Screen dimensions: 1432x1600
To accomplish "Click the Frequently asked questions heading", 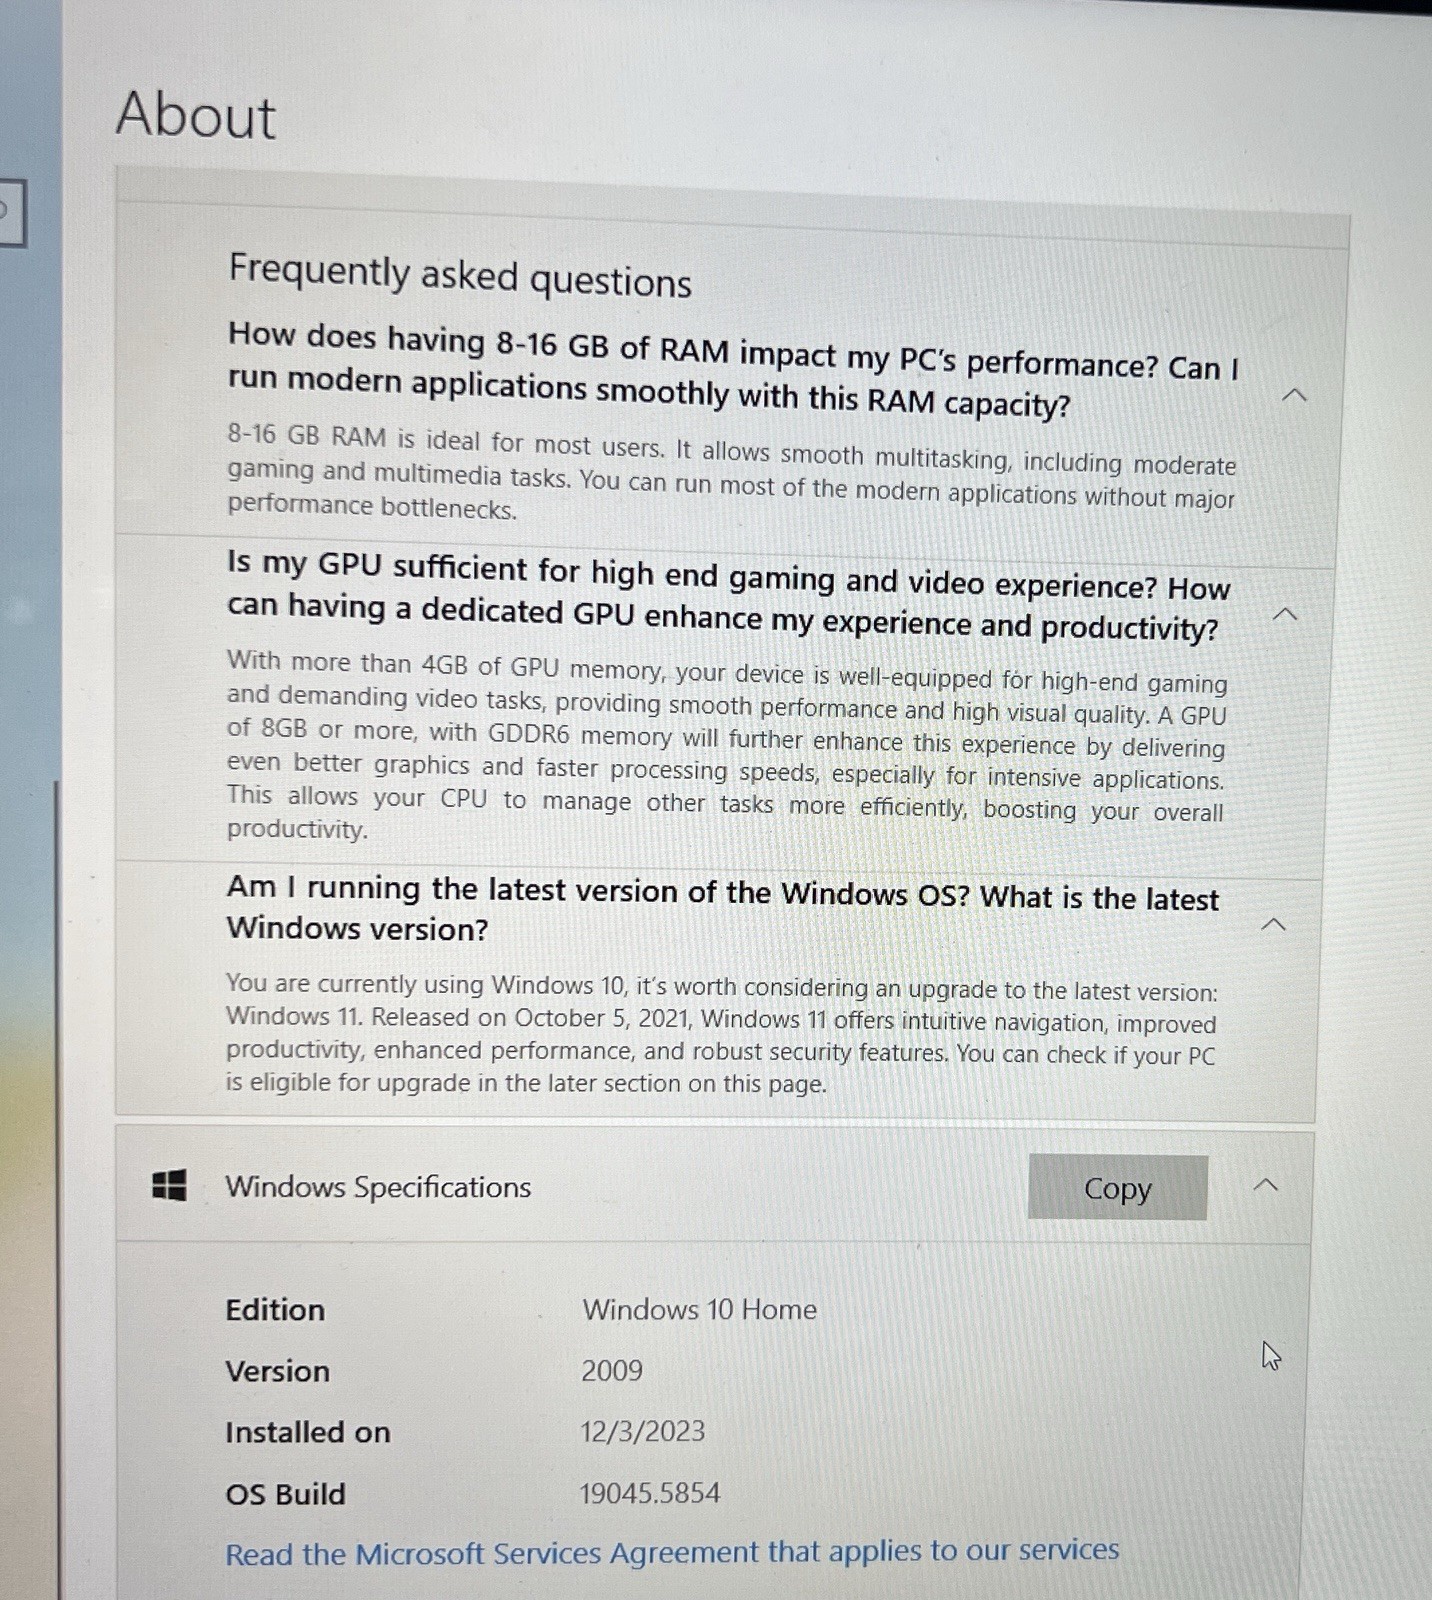I will pyautogui.click(x=460, y=276).
